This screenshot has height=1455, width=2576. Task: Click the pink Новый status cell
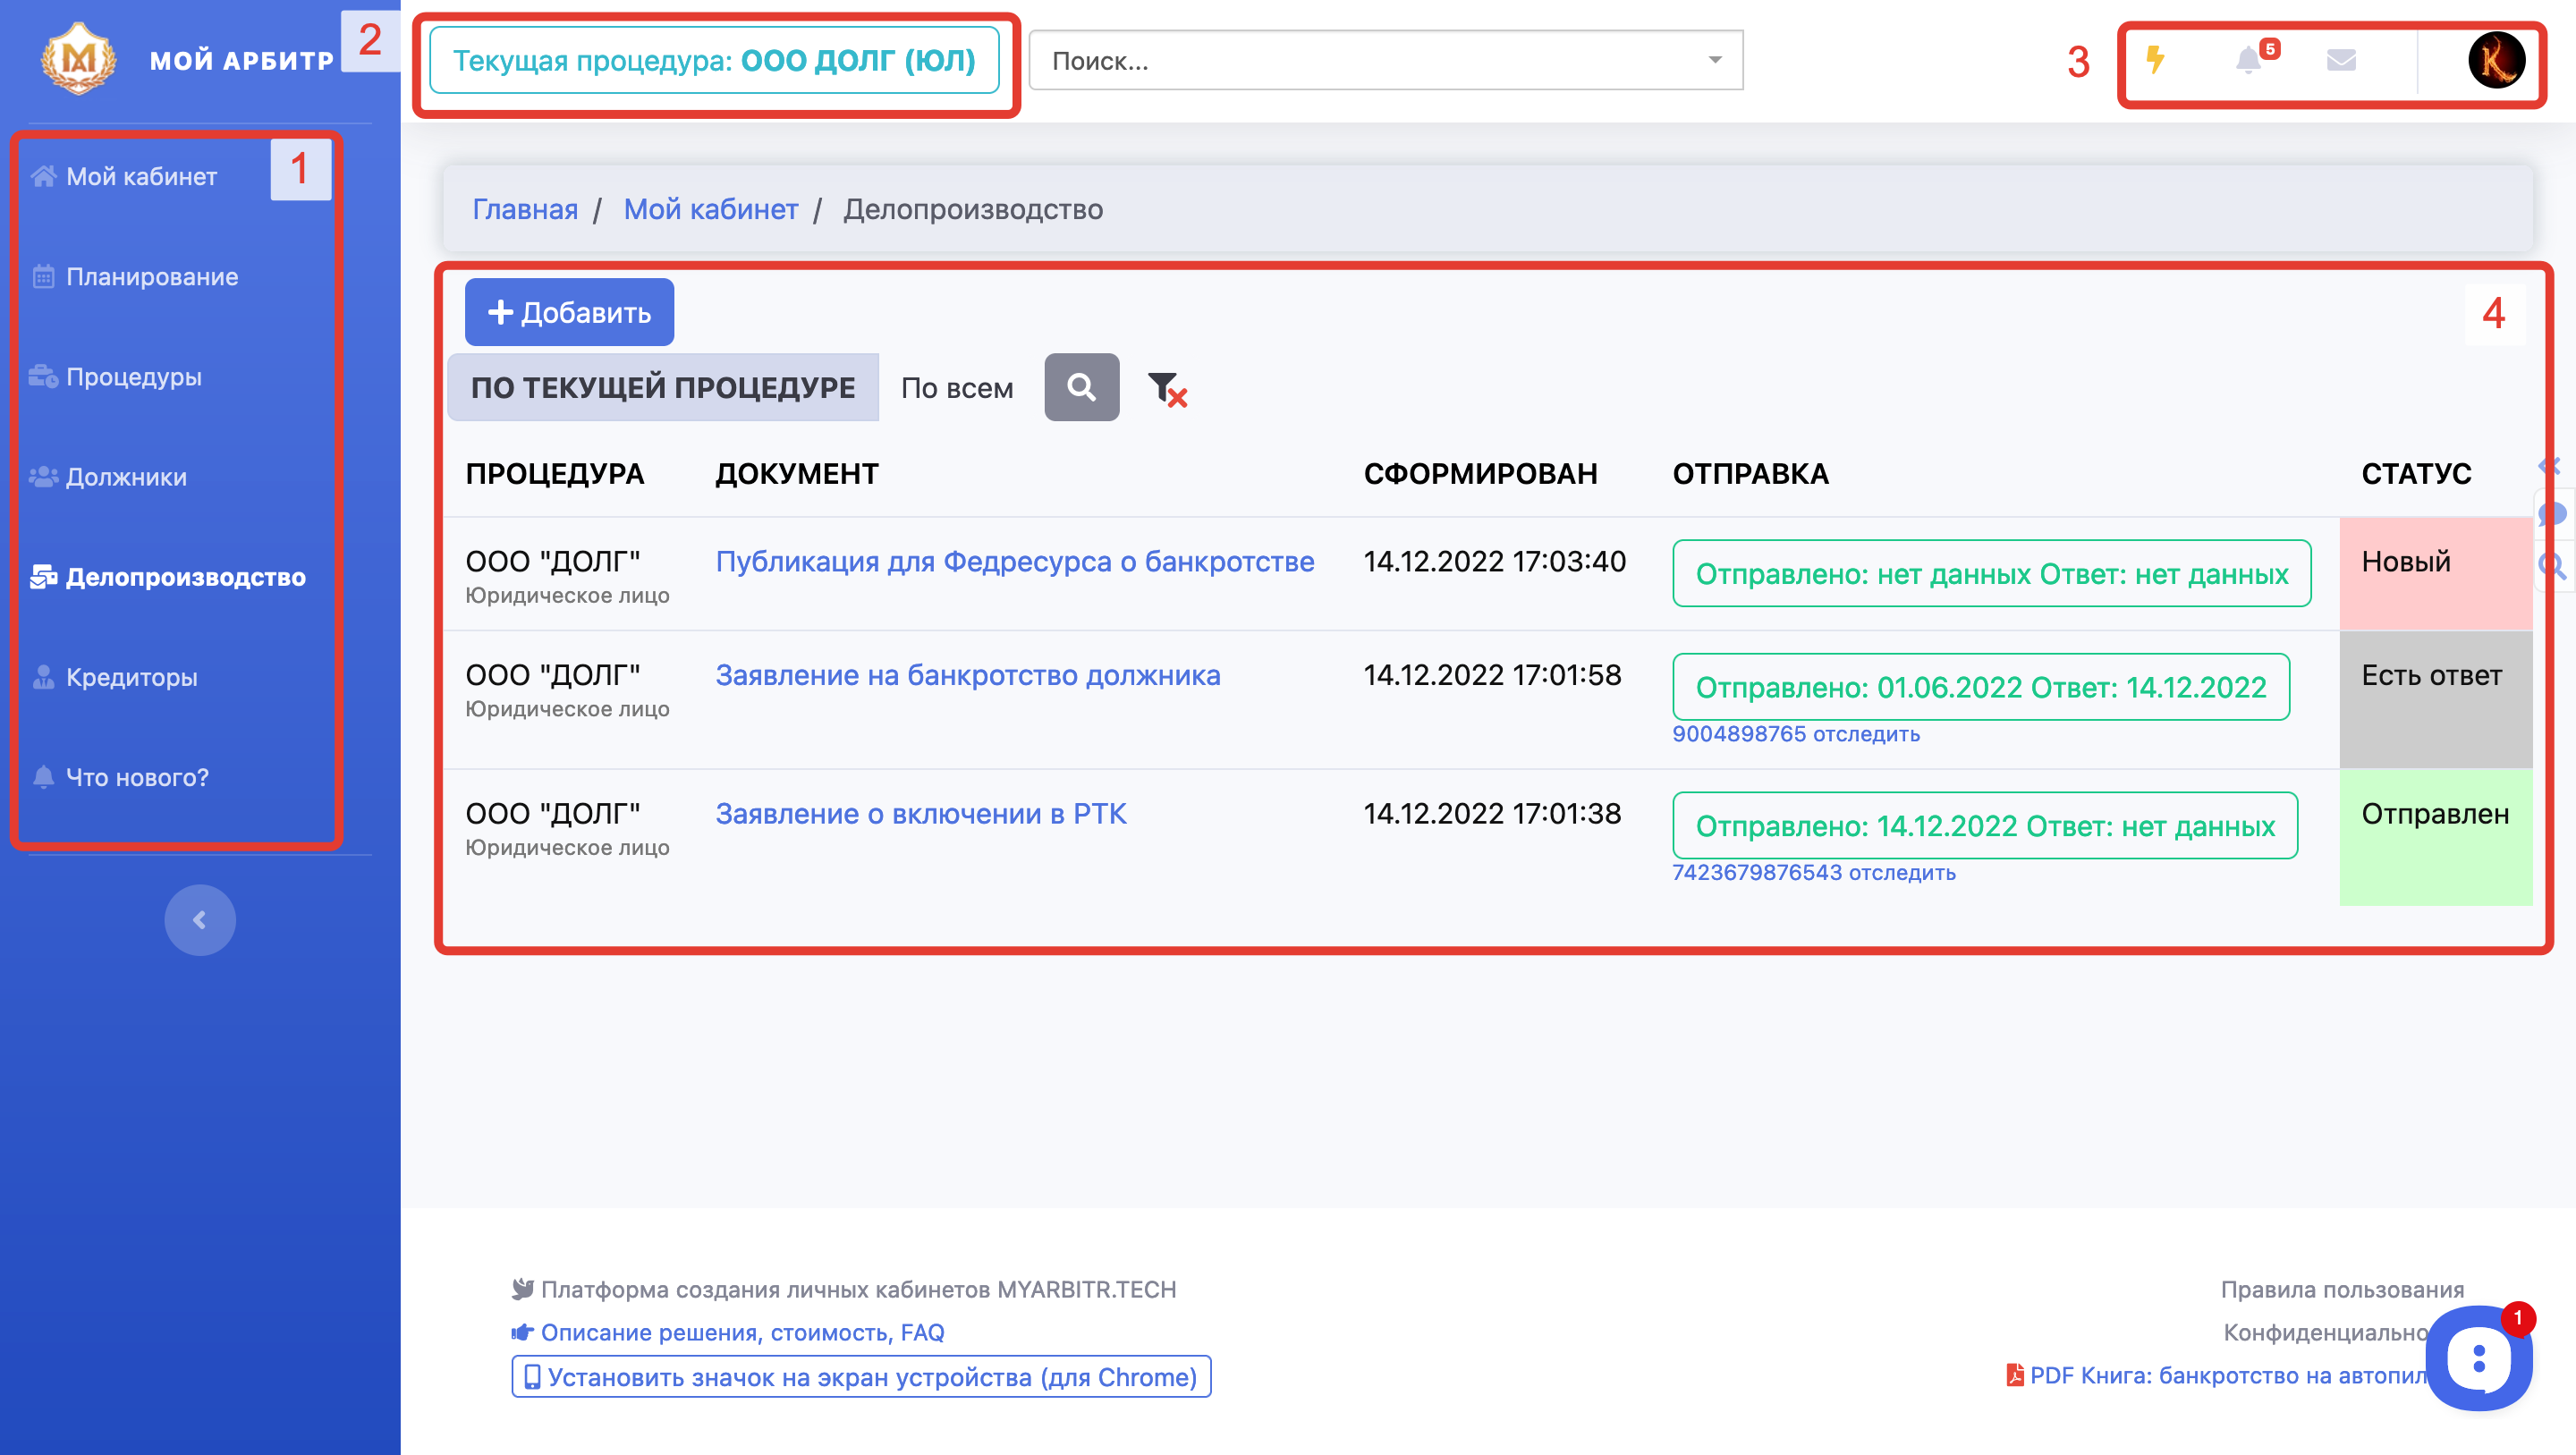coord(2435,572)
